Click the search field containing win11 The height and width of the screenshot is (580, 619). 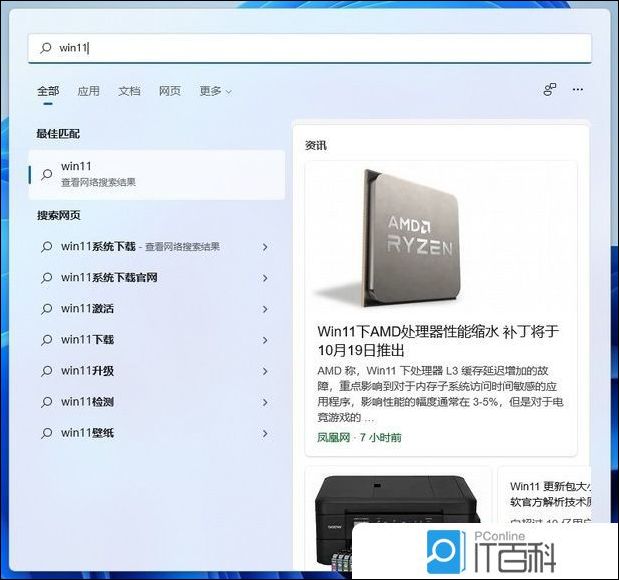(x=310, y=48)
